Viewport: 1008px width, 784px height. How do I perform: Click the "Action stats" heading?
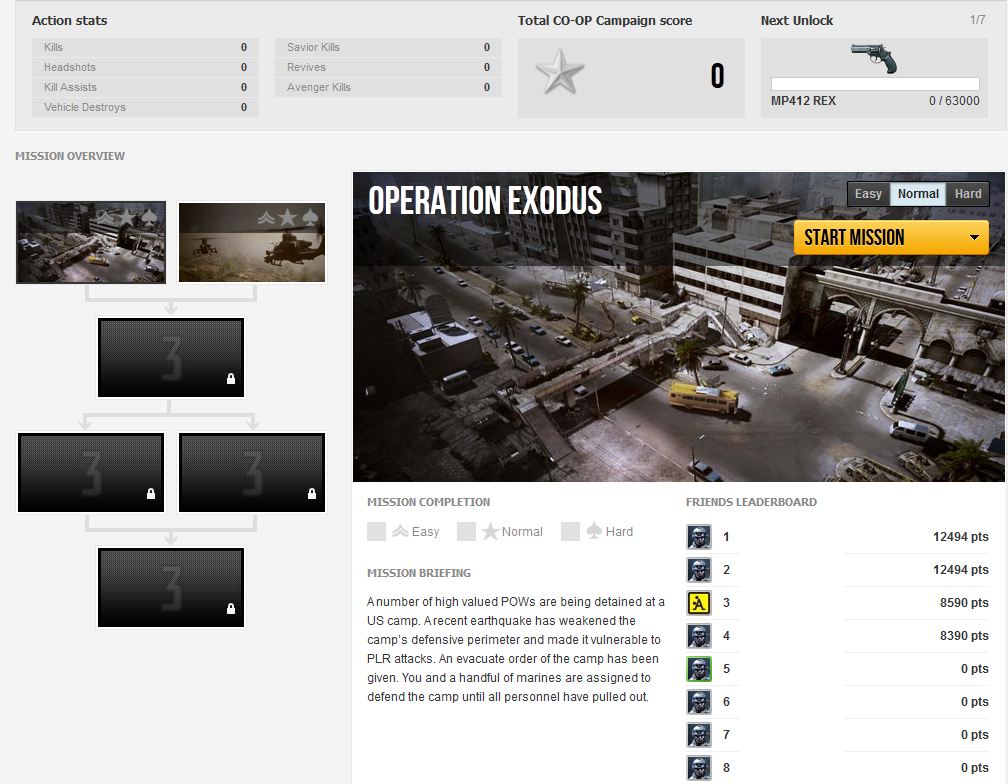pyautogui.click(x=69, y=21)
